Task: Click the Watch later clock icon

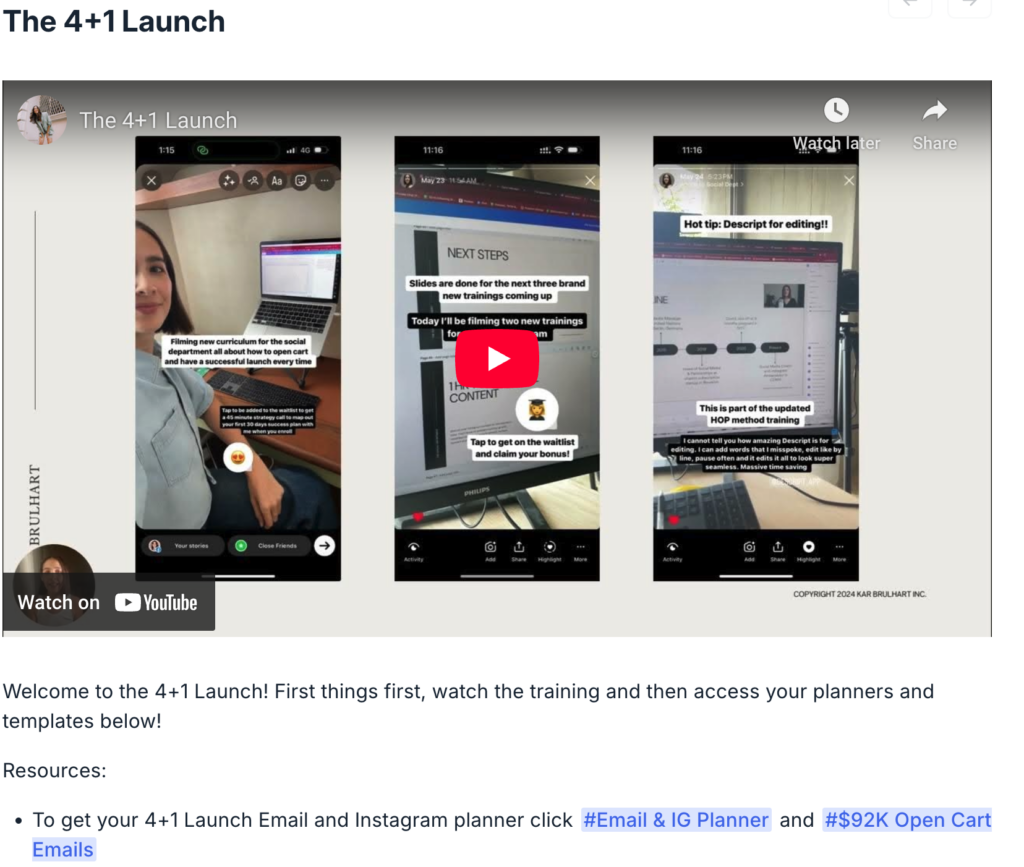Action: click(836, 110)
